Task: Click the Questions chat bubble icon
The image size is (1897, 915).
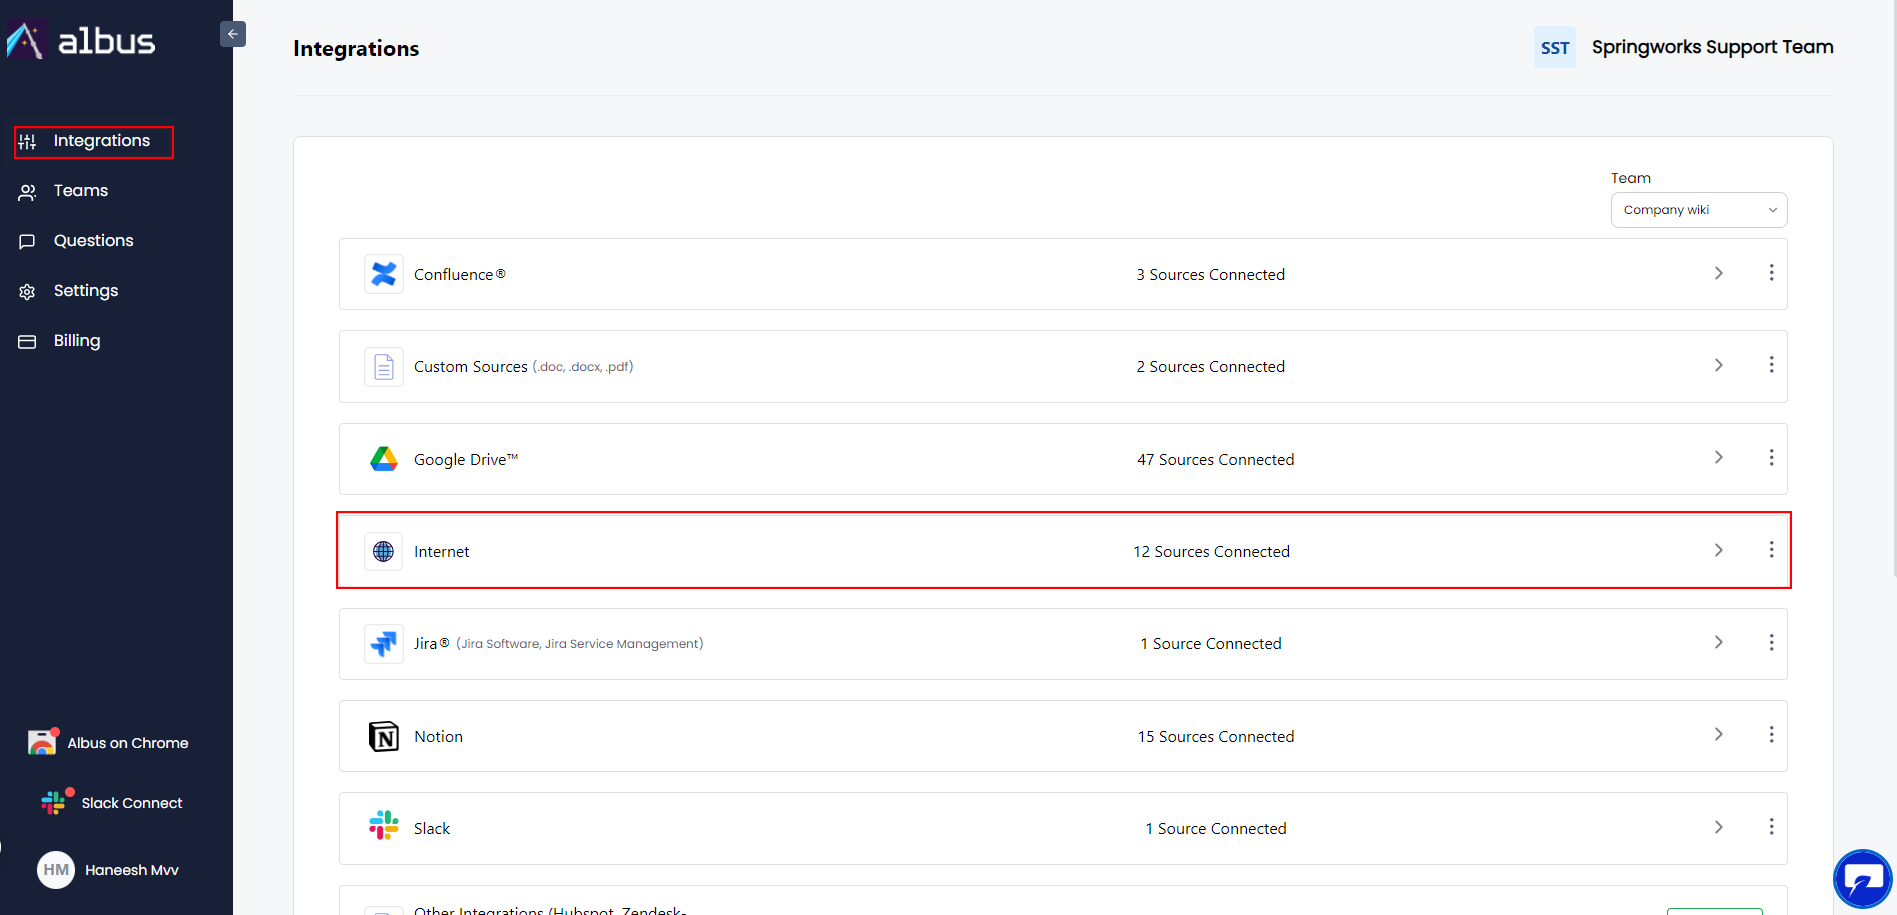Action: [27, 242]
